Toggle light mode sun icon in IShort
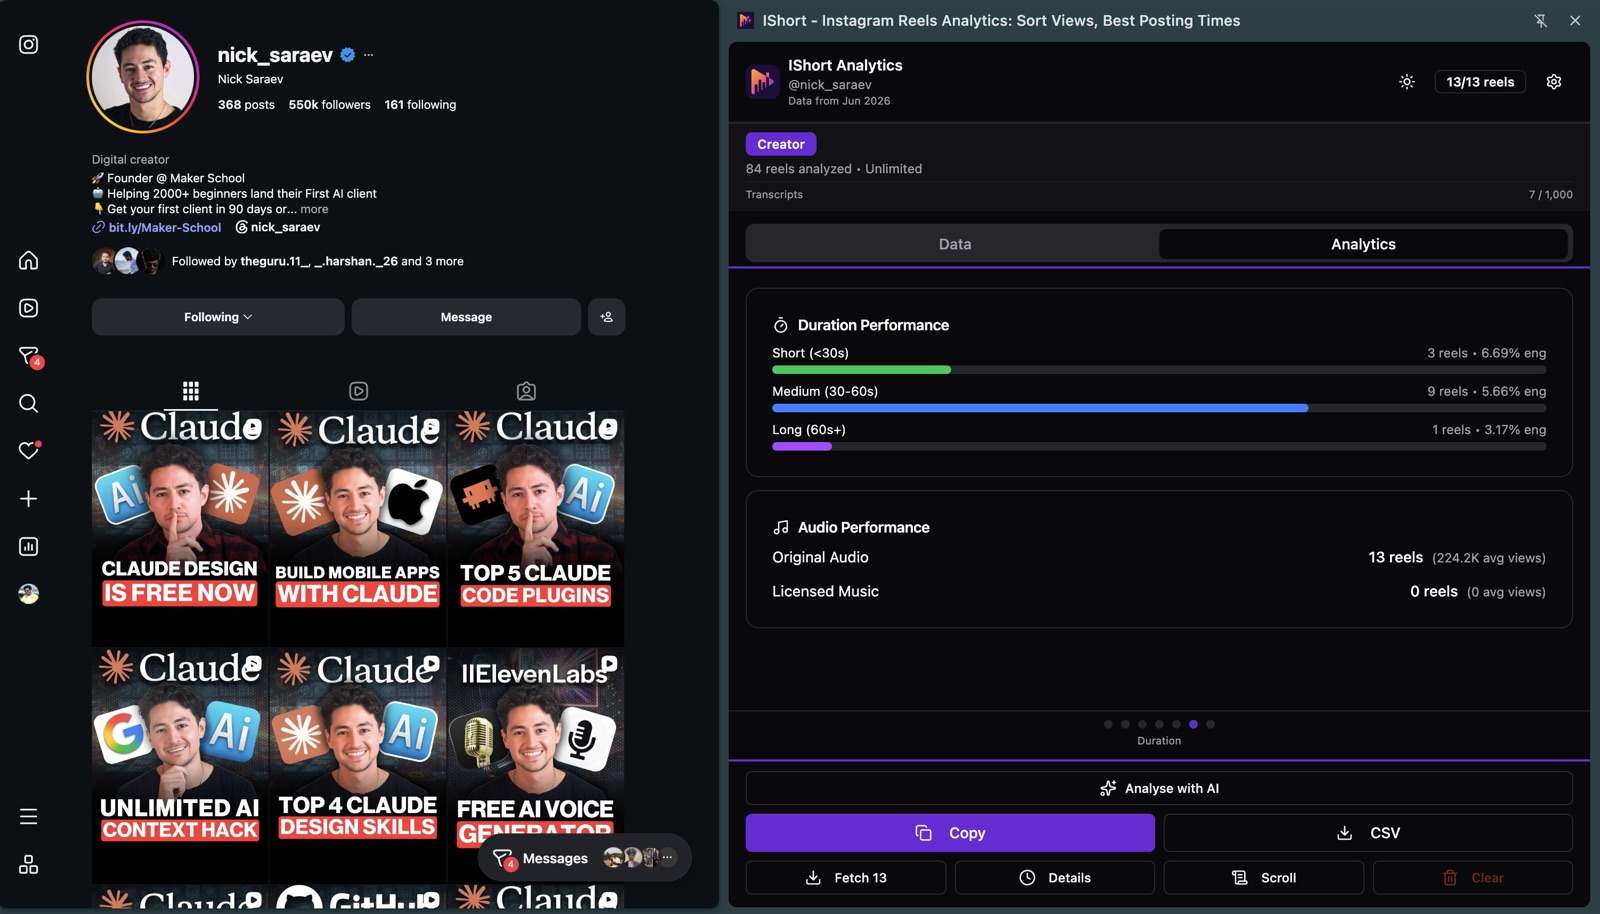 pos(1406,82)
